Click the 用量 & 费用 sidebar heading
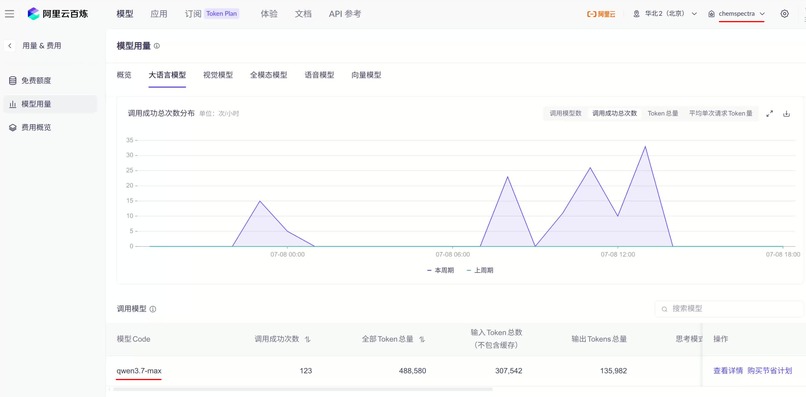Screen dimensions: 806x397 (x=42, y=46)
